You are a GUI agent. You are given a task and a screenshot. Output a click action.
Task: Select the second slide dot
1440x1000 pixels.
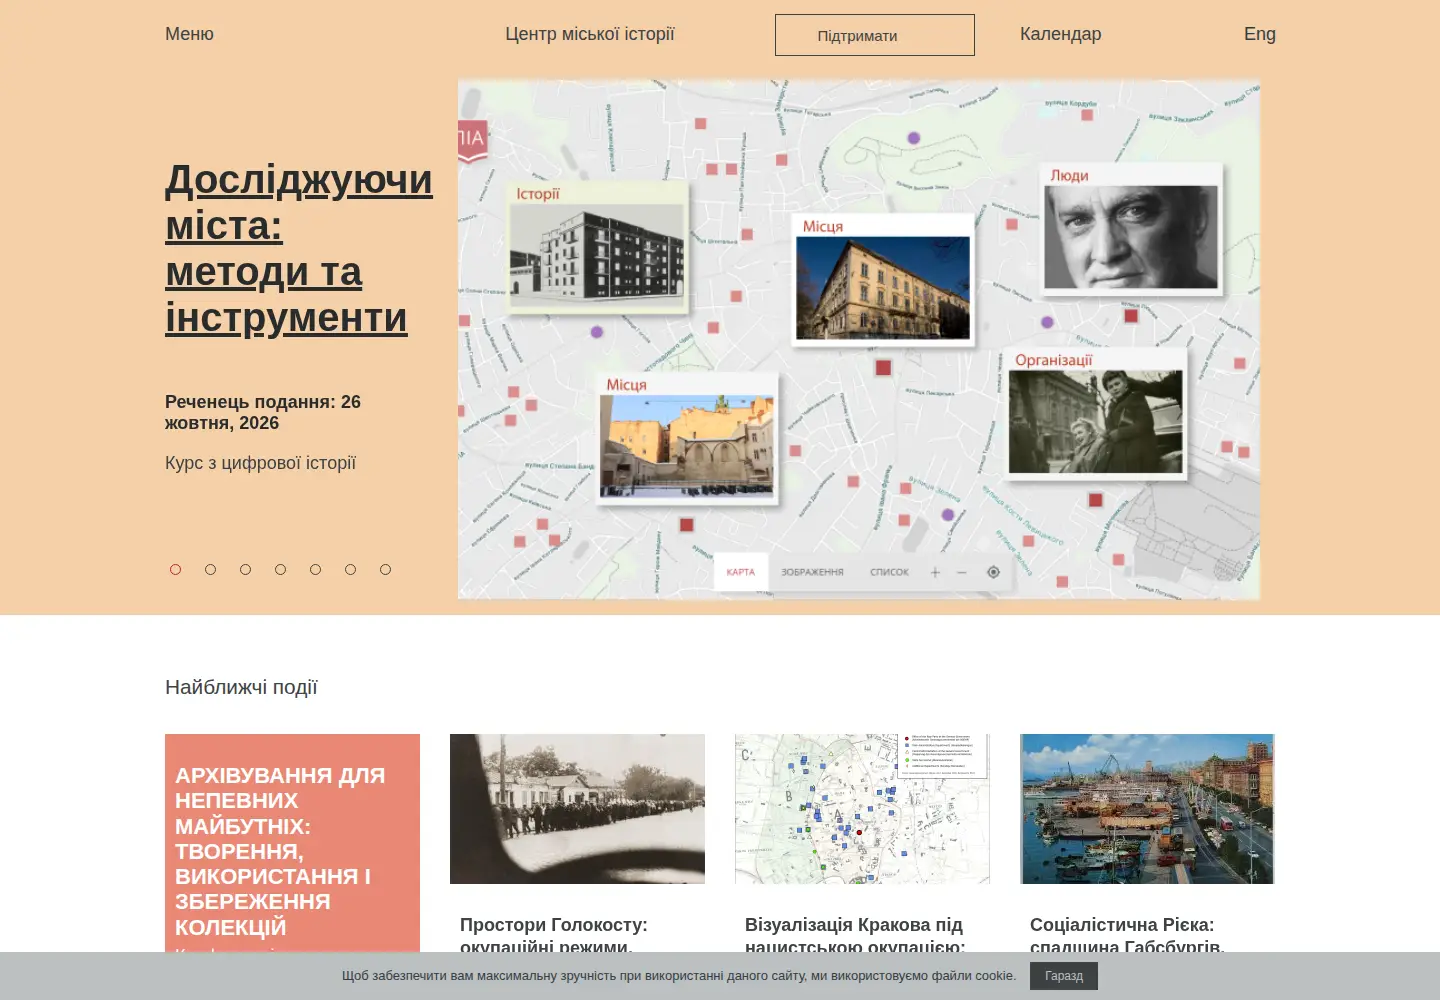coord(211,570)
